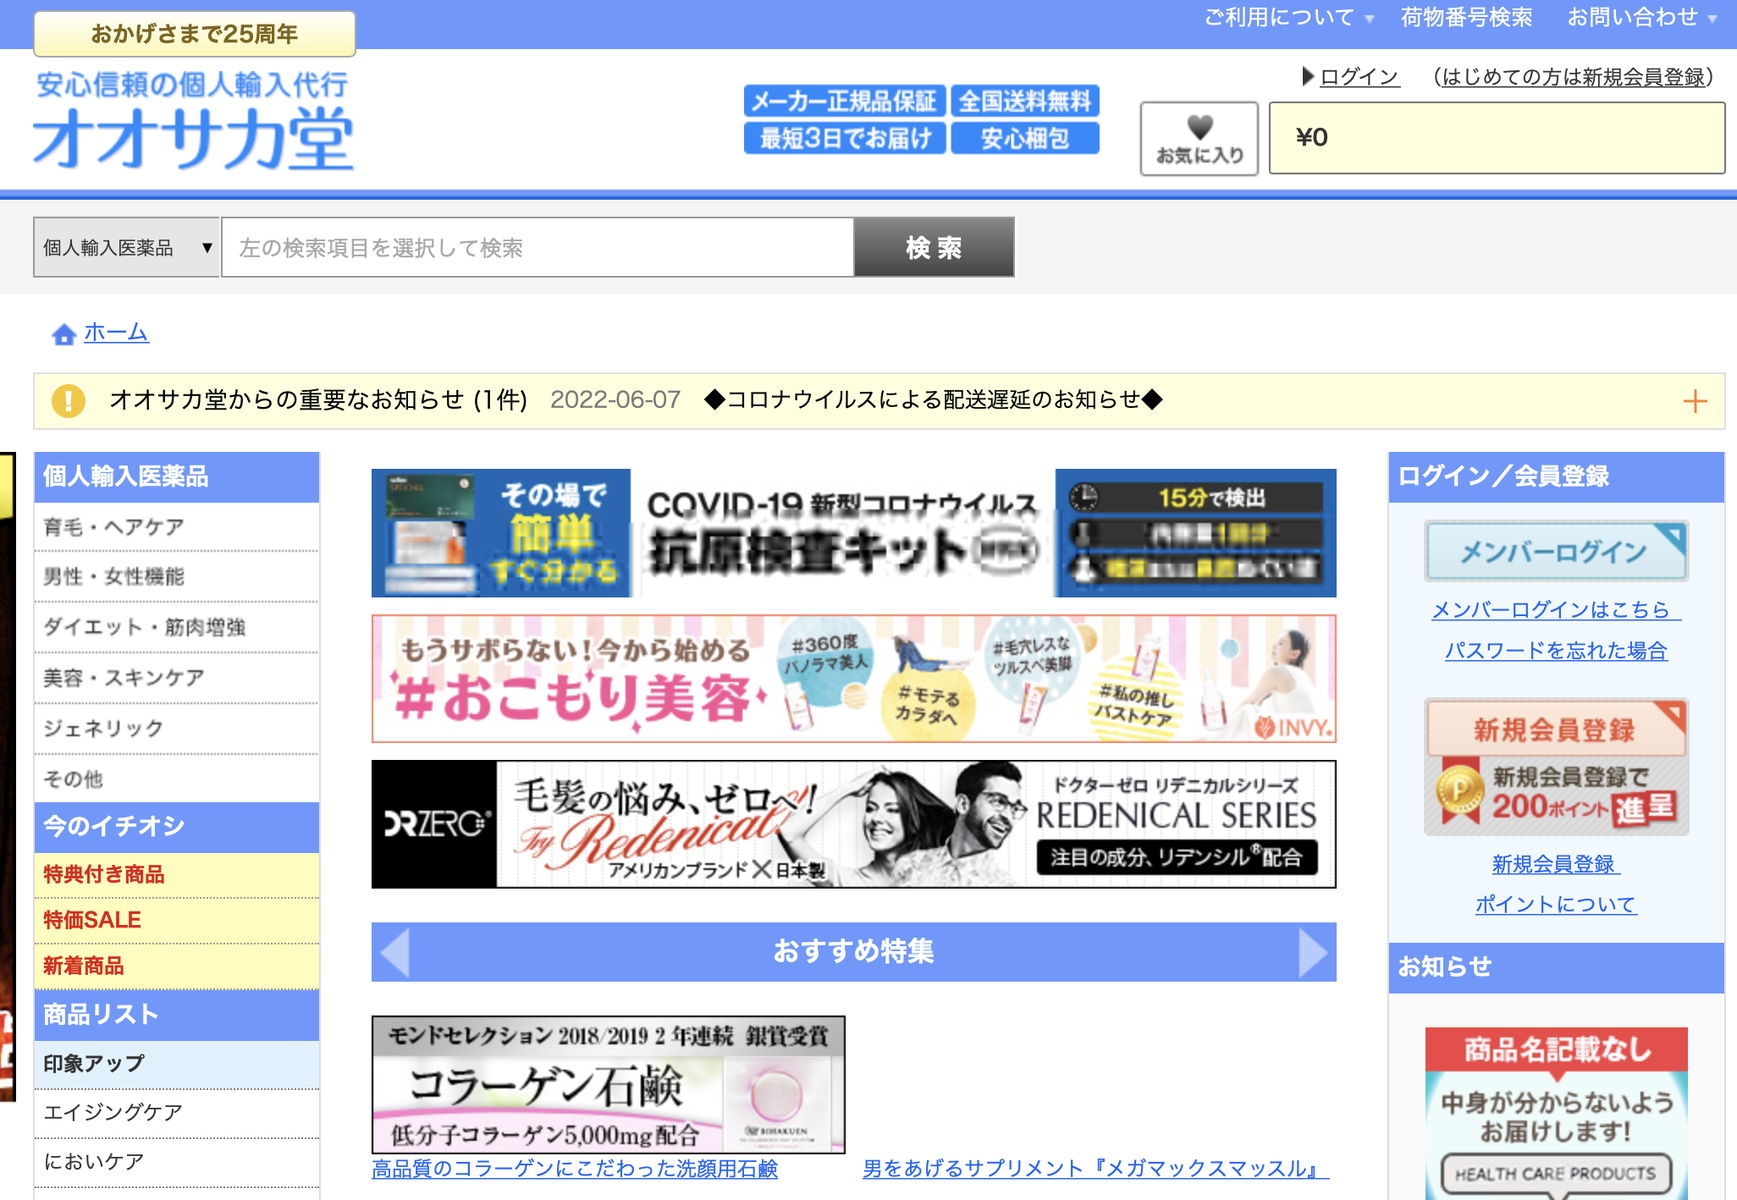The width and height of the screenshot is (1737, 1200).
Task: Open 新着商品 in sidebar
Action: (177, 966)
